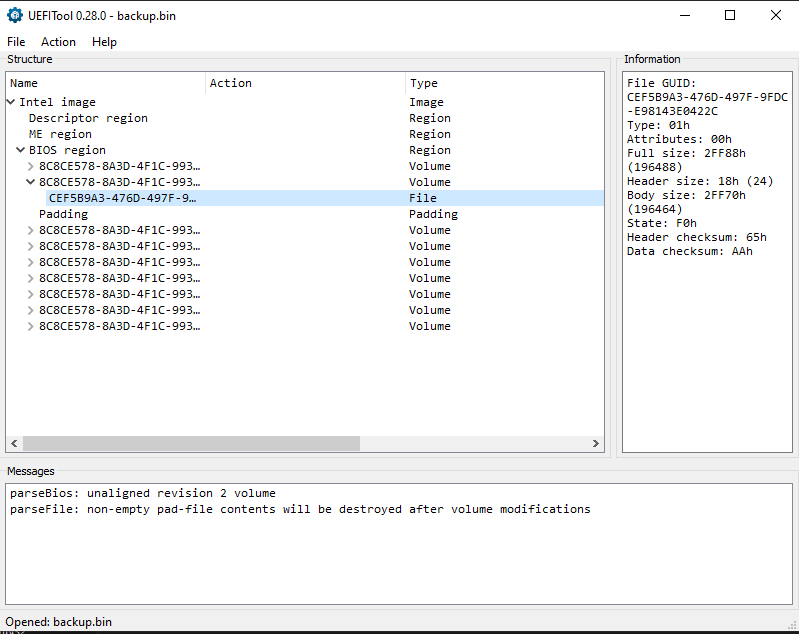Click the right arrow of horizontal scrollbar

(596, 443)
